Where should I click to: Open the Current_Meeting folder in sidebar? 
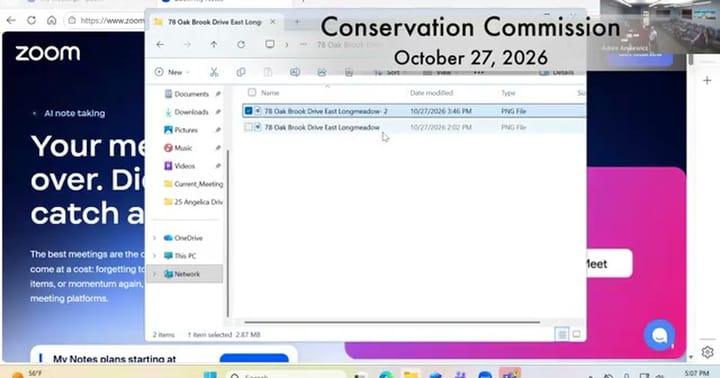pyautogui.click(x=194, y=184)
